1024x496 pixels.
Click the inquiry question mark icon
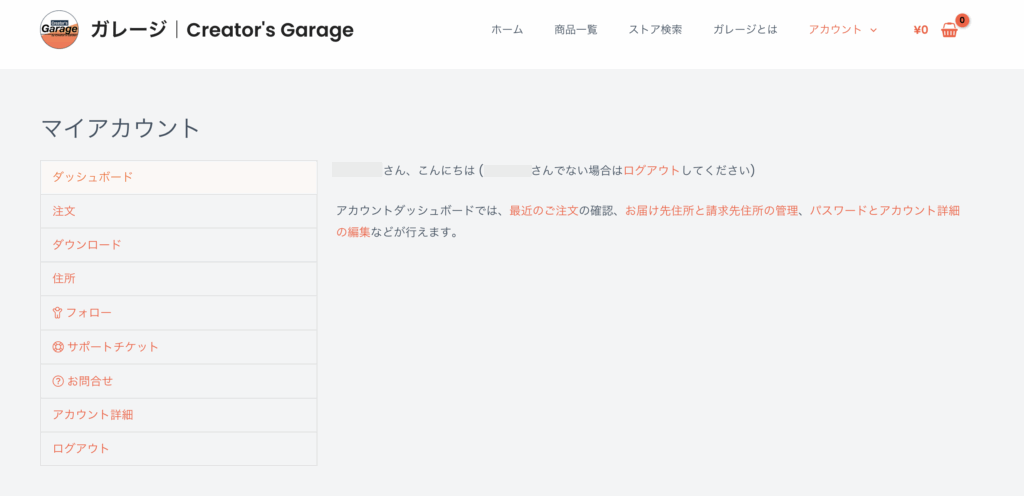(58, 381)
